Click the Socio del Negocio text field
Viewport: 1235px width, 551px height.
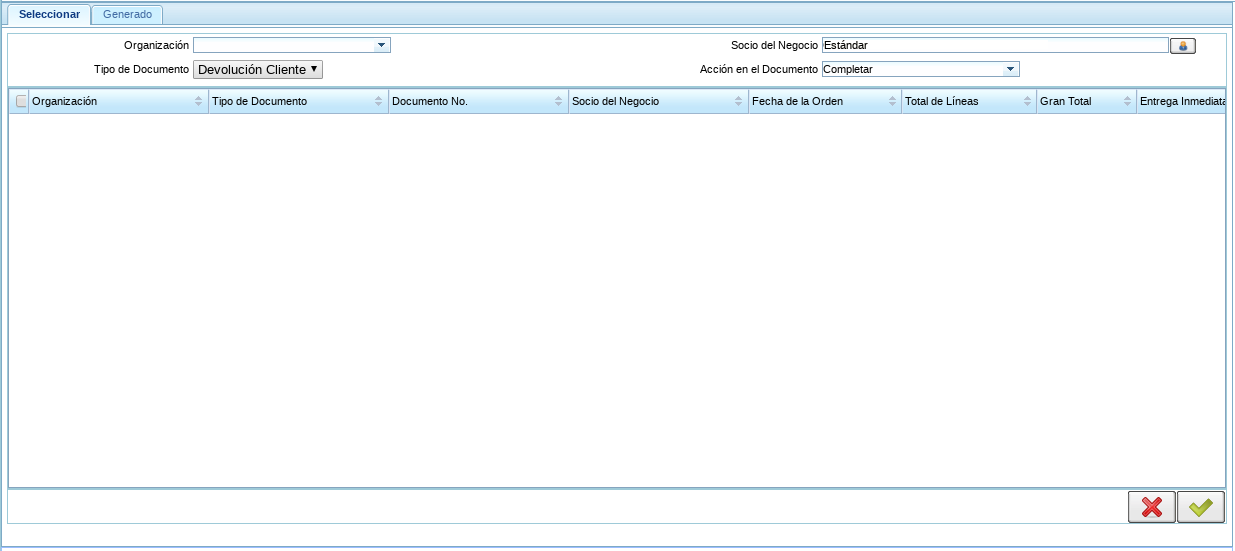994,46
